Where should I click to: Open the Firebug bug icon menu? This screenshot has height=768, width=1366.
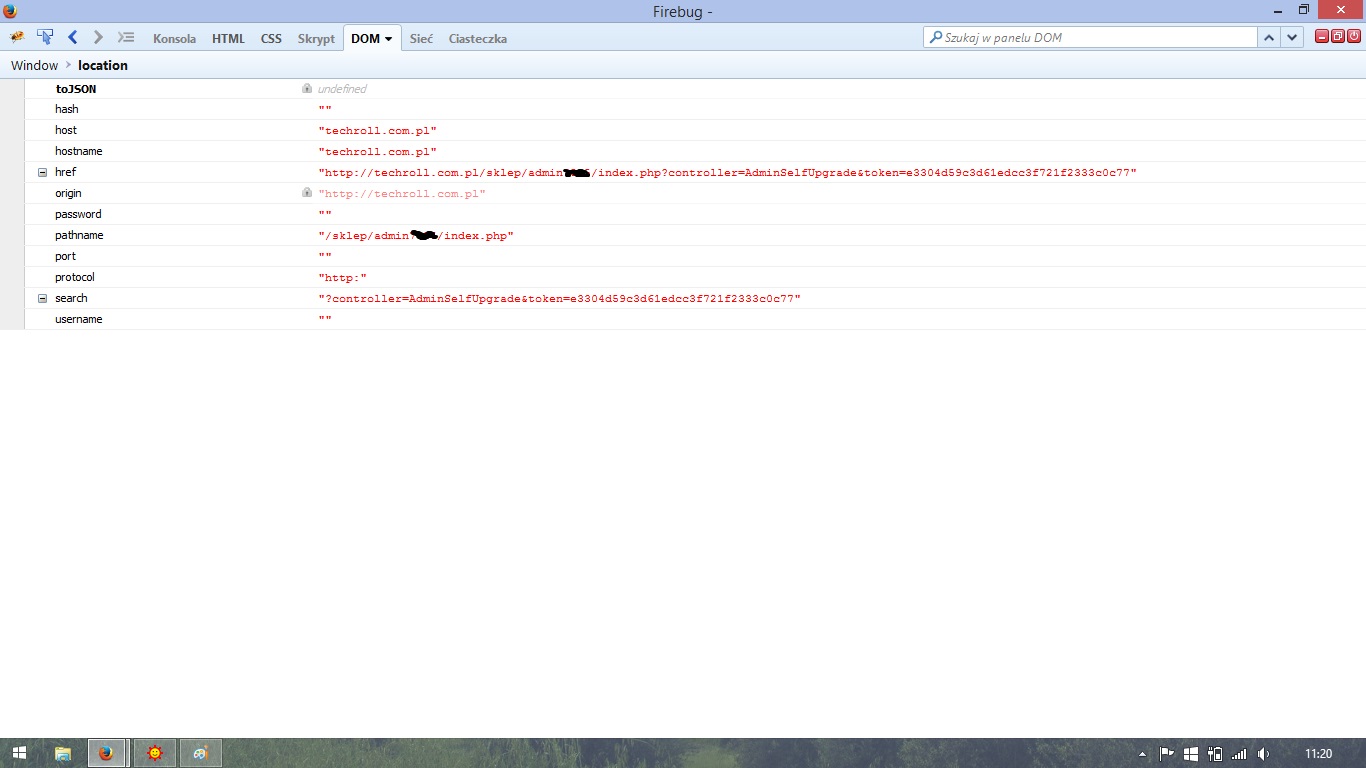[x=17, y=37]
